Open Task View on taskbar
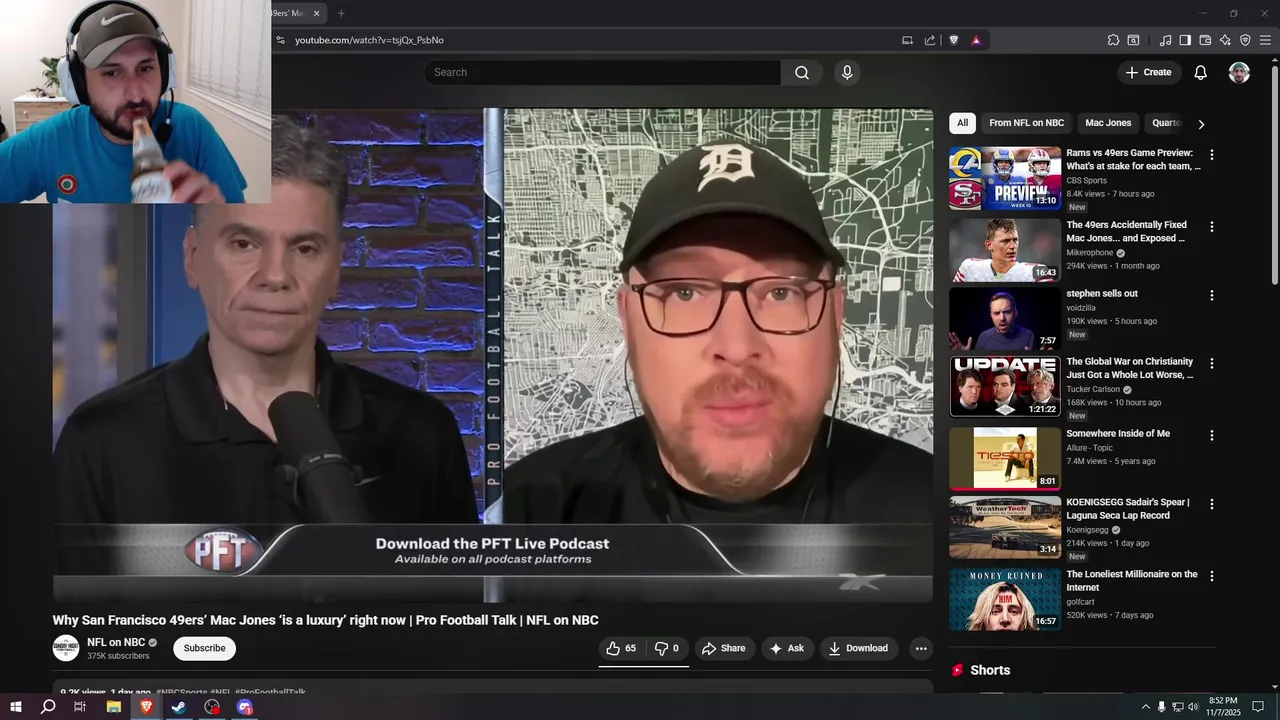The width and height of the screenshot is (1280, 720). tap(80, 707)
